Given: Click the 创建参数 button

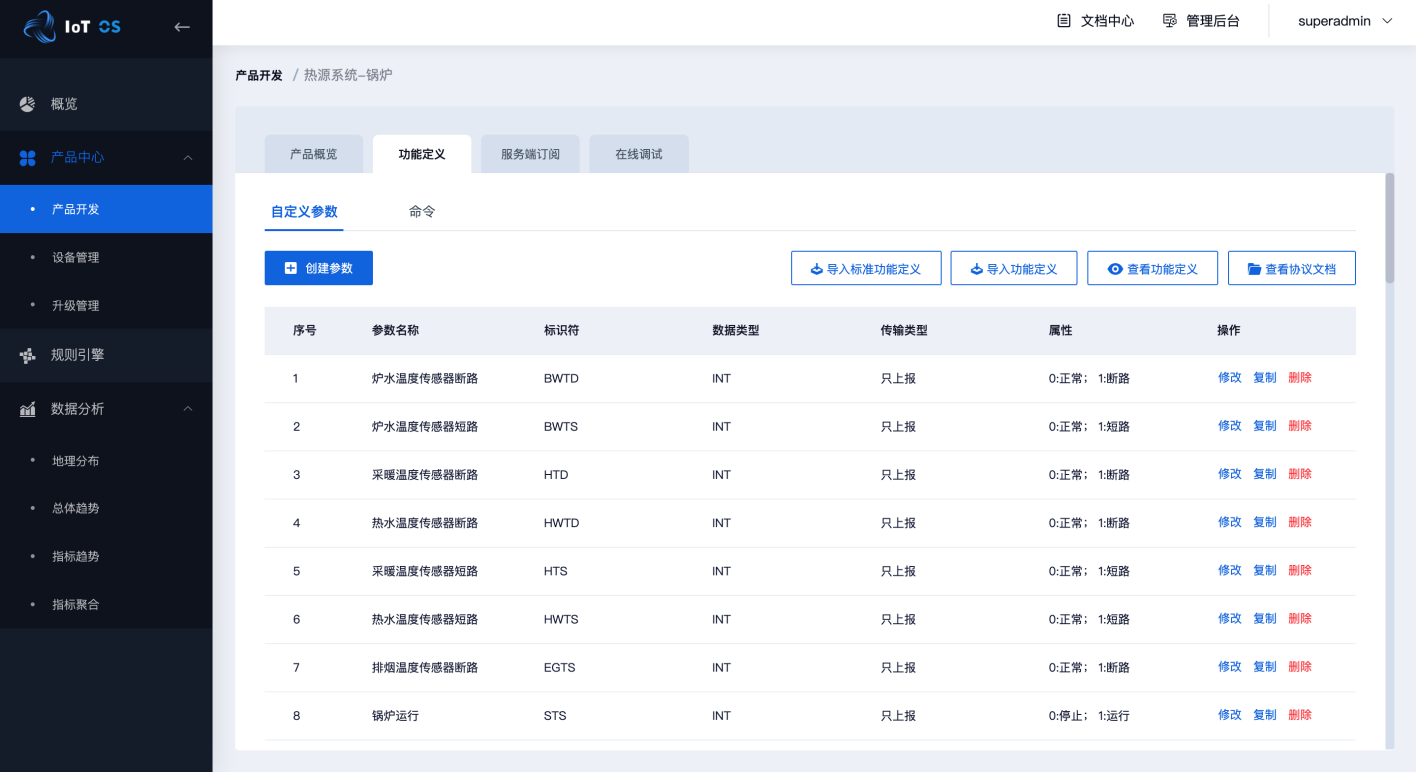Looking at the screenshot, I should 318,268.
